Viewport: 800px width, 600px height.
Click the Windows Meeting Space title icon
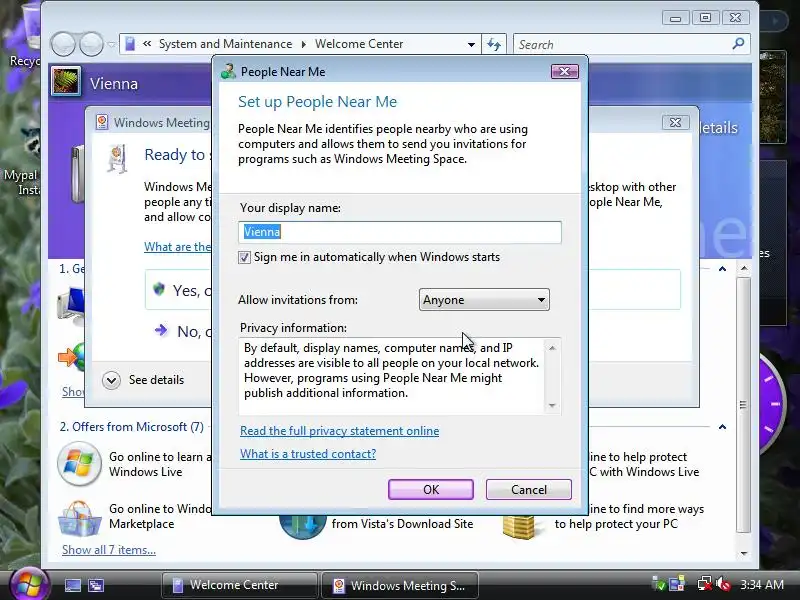pos(102,122)
